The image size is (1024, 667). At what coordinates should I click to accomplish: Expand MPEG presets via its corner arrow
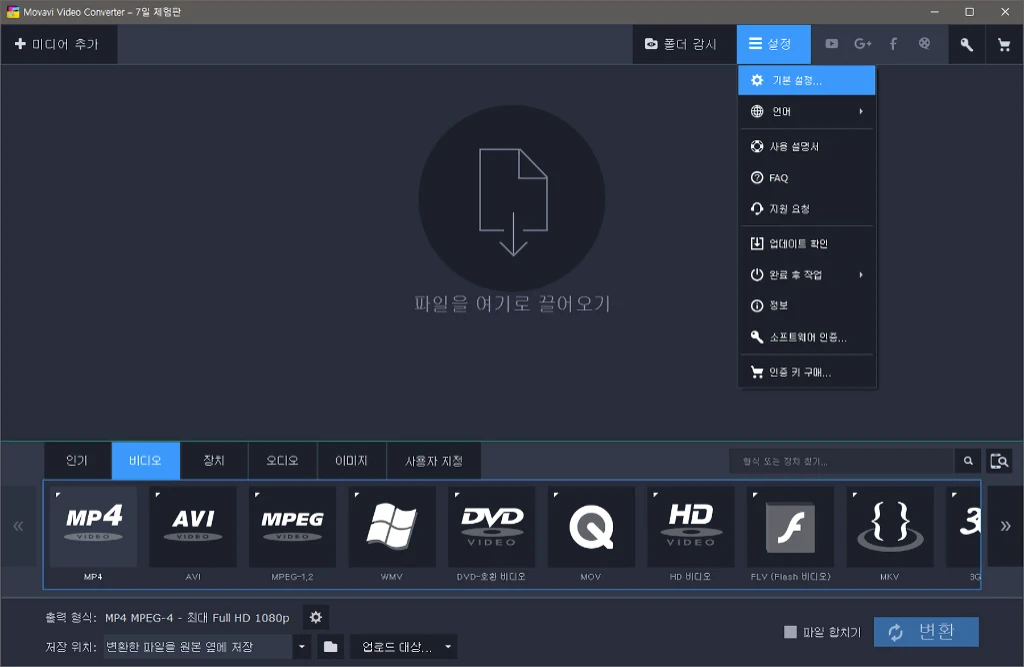(x=257, y=495)
